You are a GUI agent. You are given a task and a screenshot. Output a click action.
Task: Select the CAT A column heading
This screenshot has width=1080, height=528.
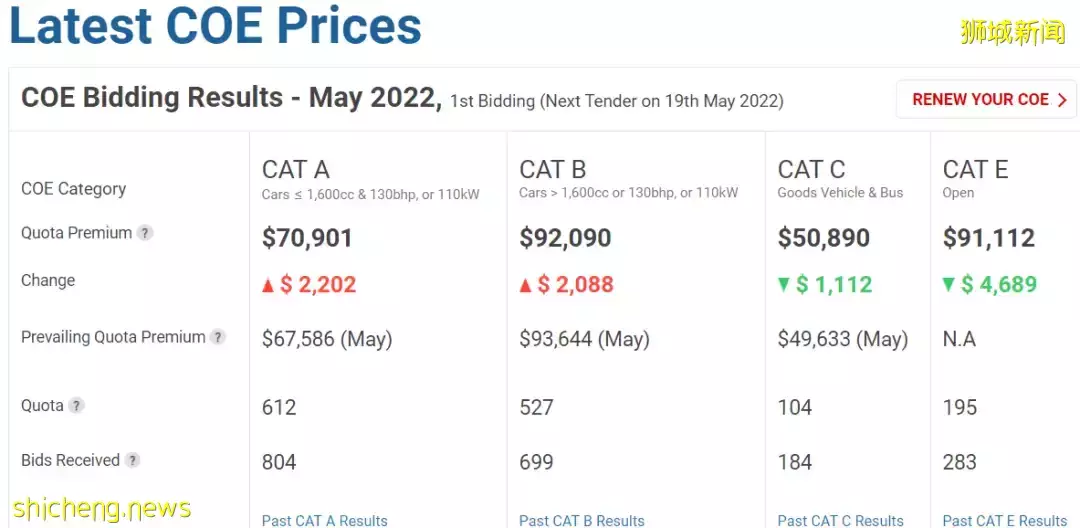pyautogui.click(x=296, y=170)
